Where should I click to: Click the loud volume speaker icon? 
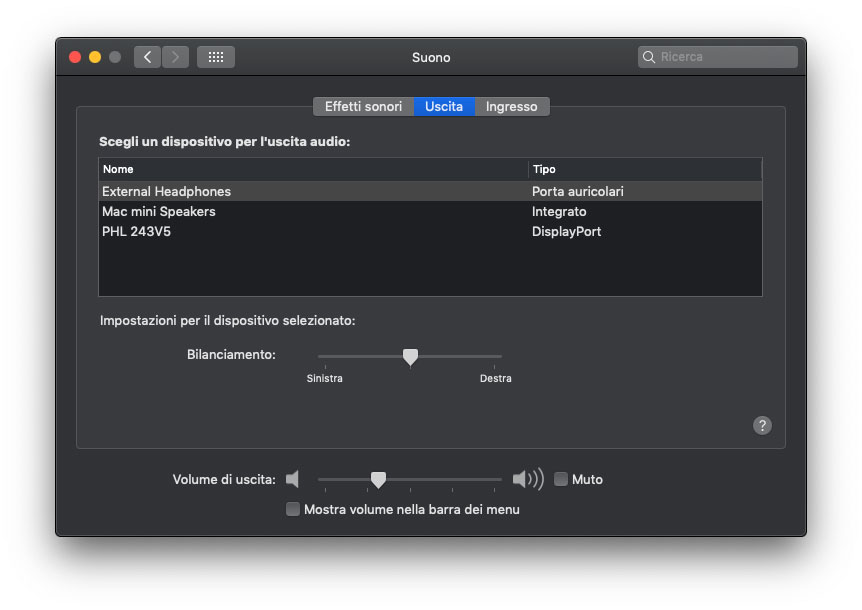coord(527,479)
